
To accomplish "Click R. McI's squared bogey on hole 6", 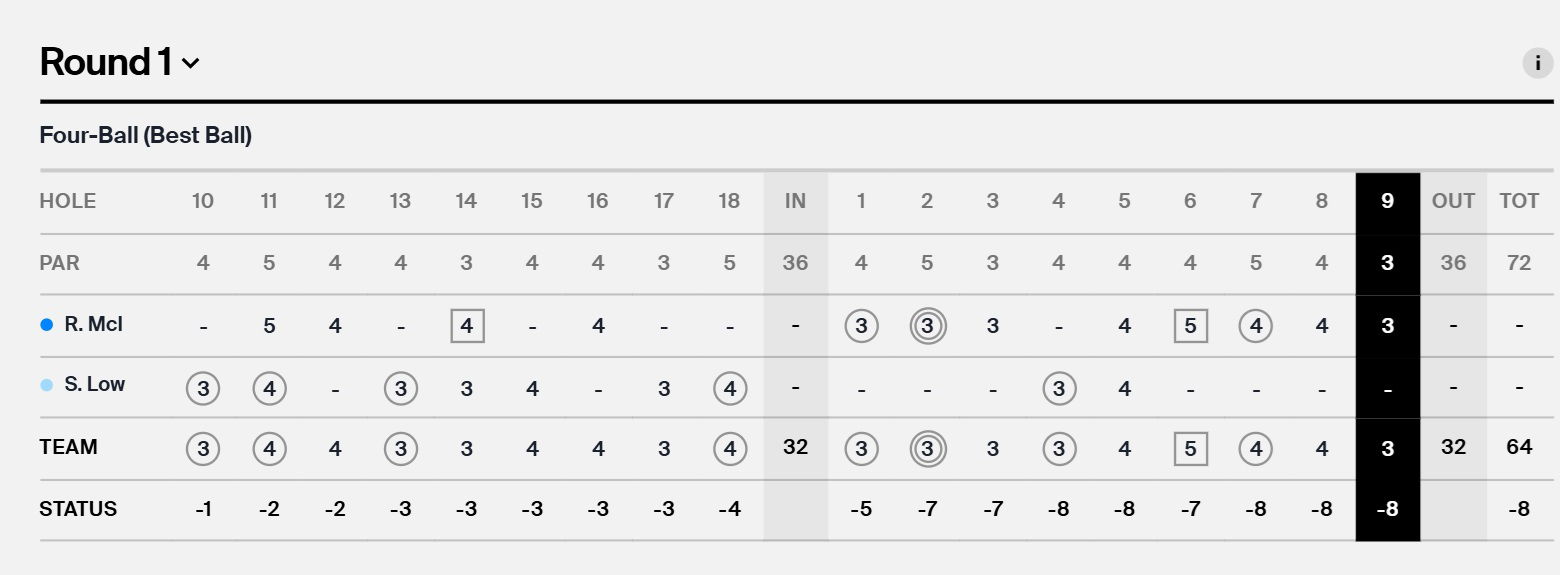I will 1190,326.
